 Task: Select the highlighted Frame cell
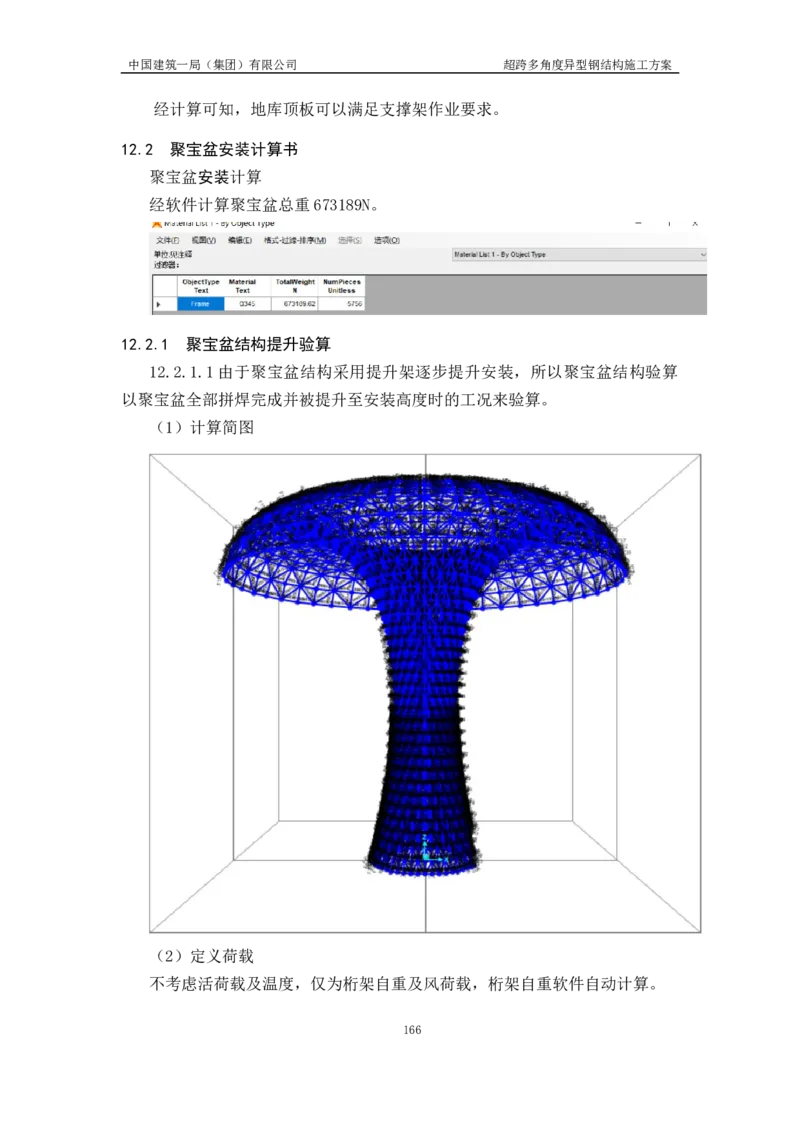tap(201, 304)
